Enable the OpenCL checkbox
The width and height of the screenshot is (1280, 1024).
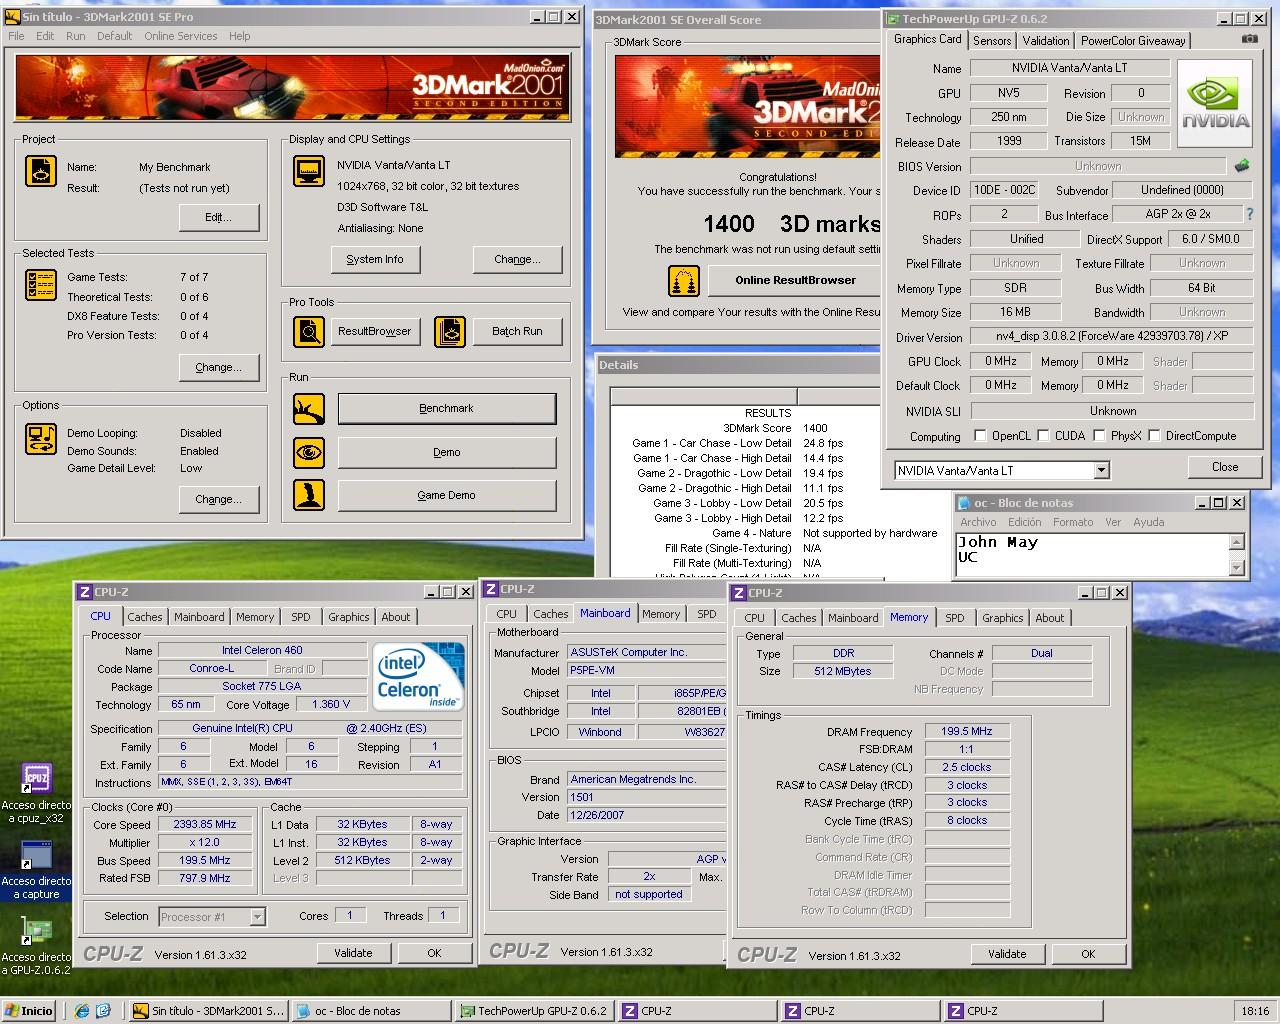click(981, 436)
